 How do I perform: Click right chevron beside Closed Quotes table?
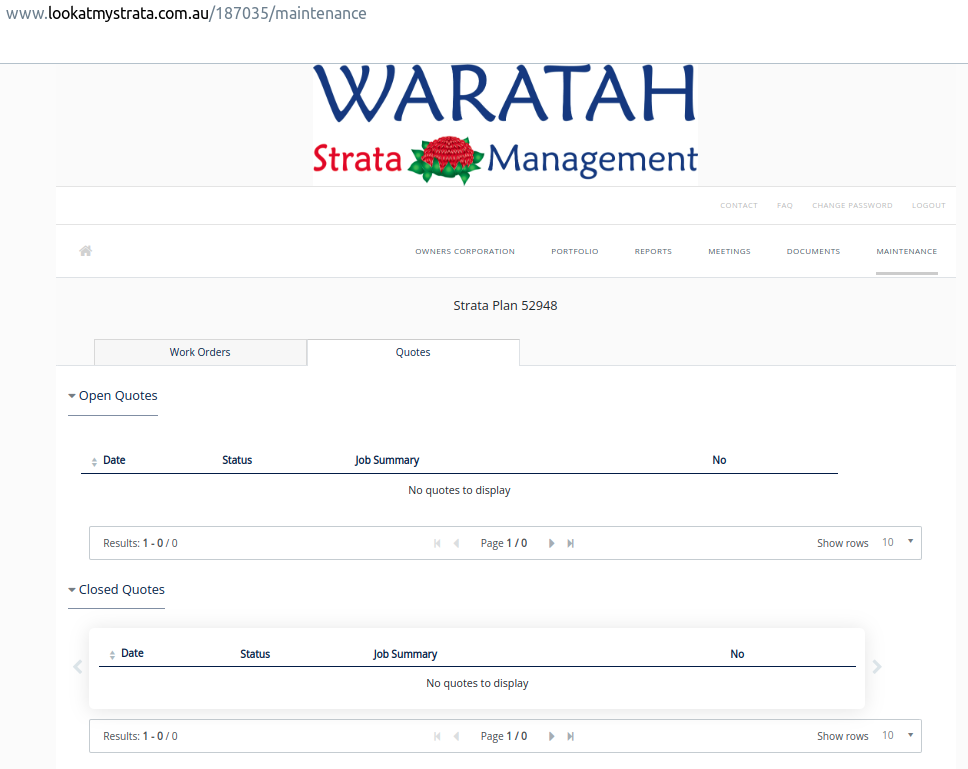coord(877,667)
